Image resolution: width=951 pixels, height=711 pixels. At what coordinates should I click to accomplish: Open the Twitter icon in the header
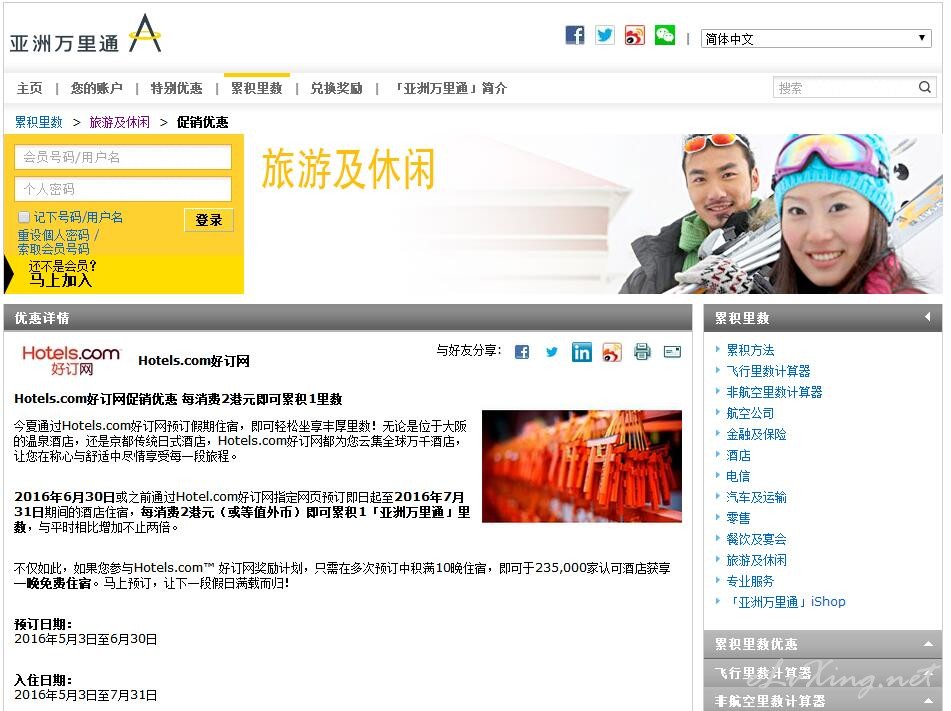coord(605,35)
